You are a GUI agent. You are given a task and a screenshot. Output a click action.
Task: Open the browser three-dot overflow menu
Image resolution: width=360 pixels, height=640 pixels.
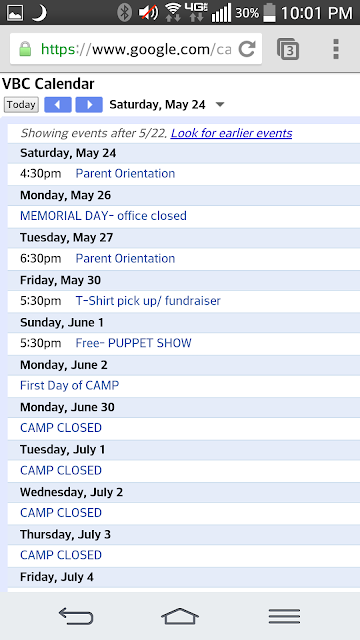[336, 49]
